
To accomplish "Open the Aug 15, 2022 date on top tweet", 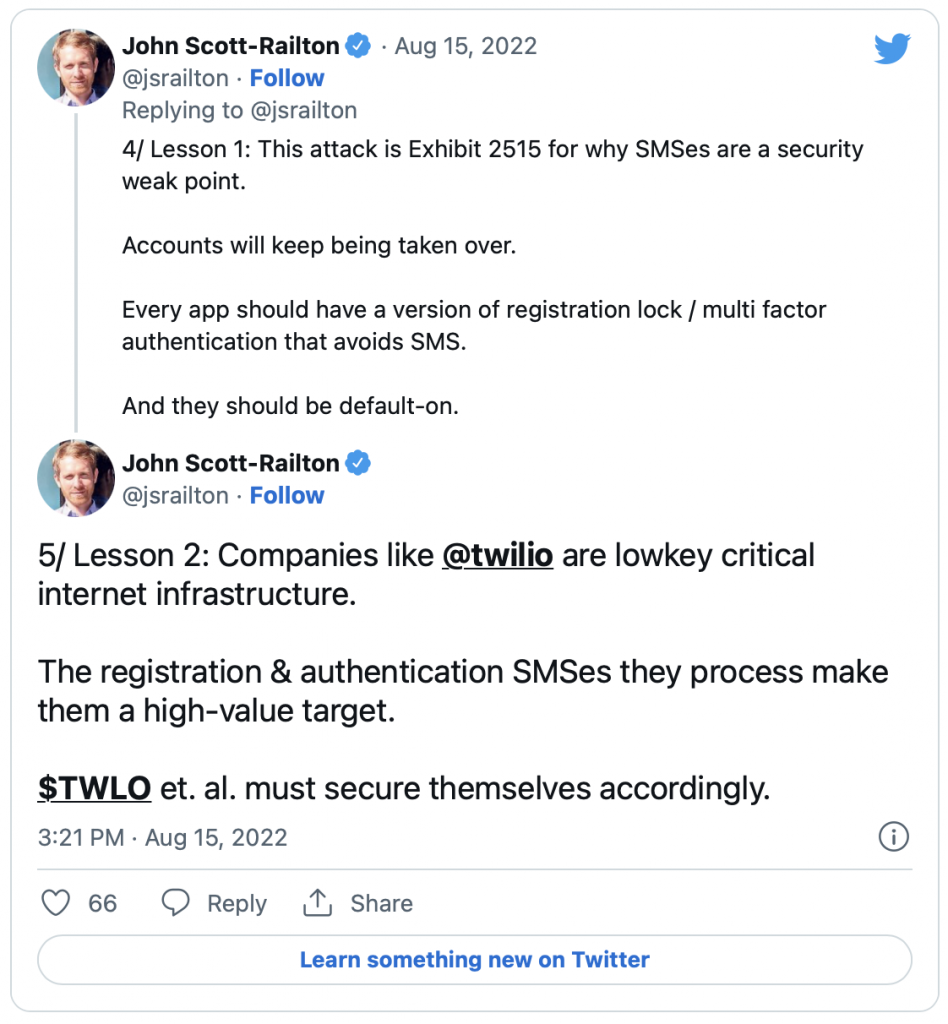I will [x=466, y=46].
